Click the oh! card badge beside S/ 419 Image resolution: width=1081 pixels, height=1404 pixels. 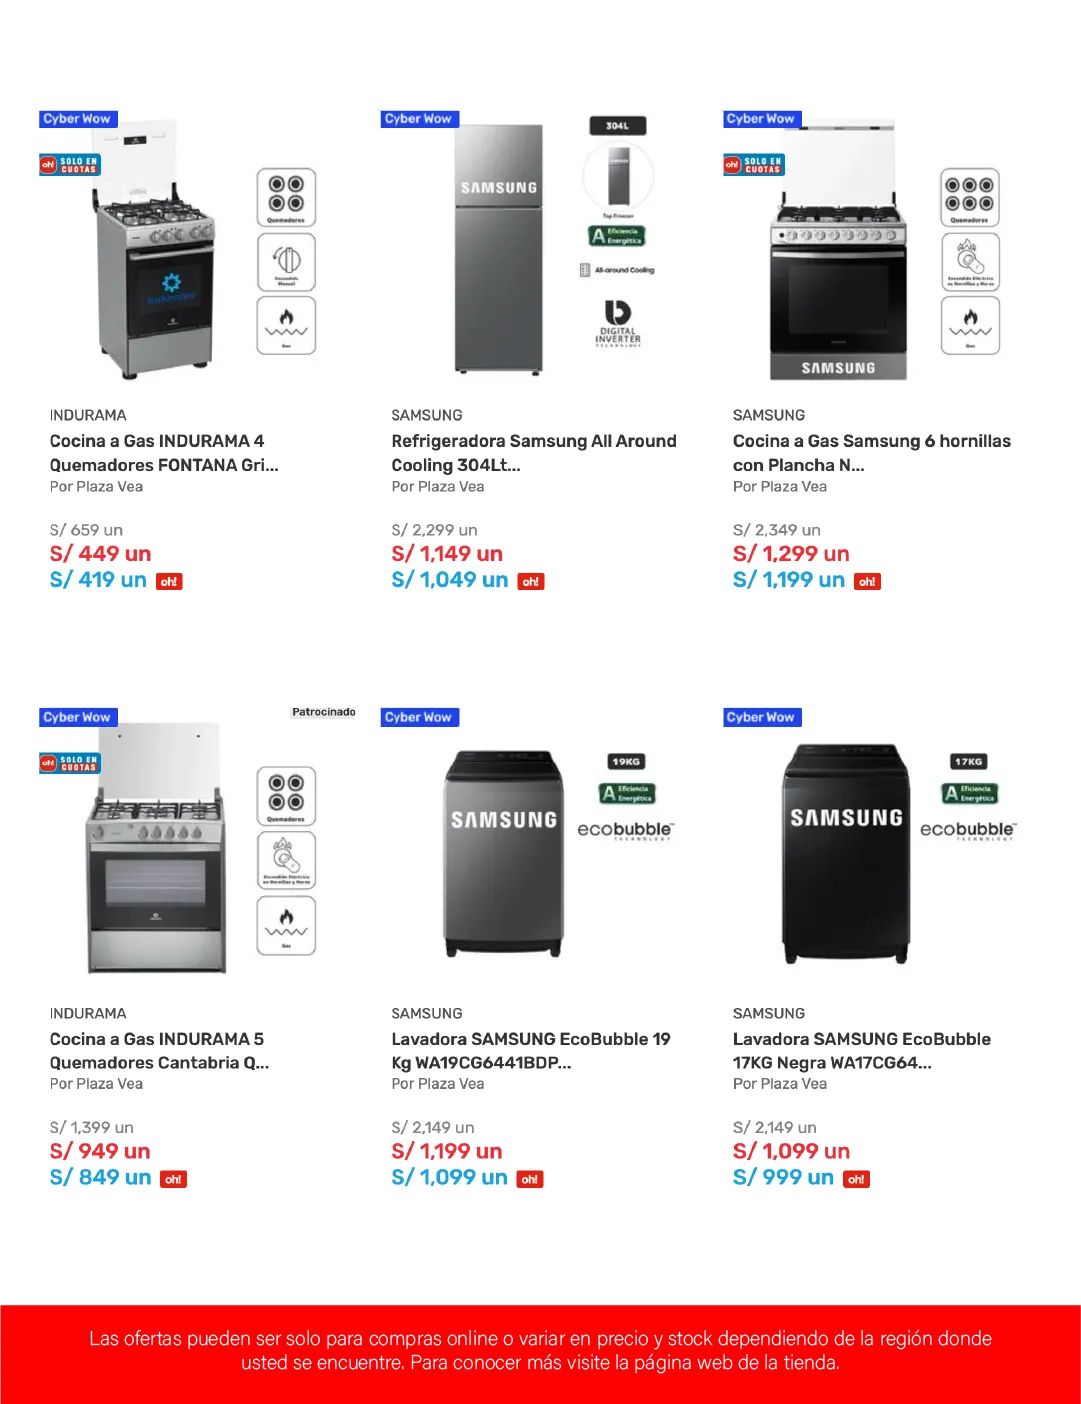169,581
